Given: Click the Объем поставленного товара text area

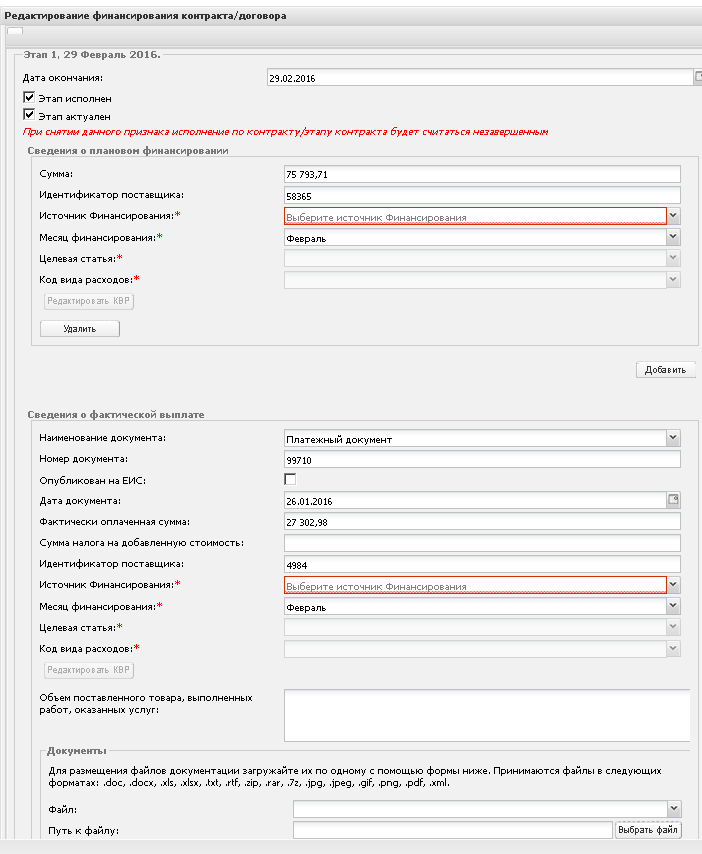Looking at the screenshot, I should click(x=487, y=715).
